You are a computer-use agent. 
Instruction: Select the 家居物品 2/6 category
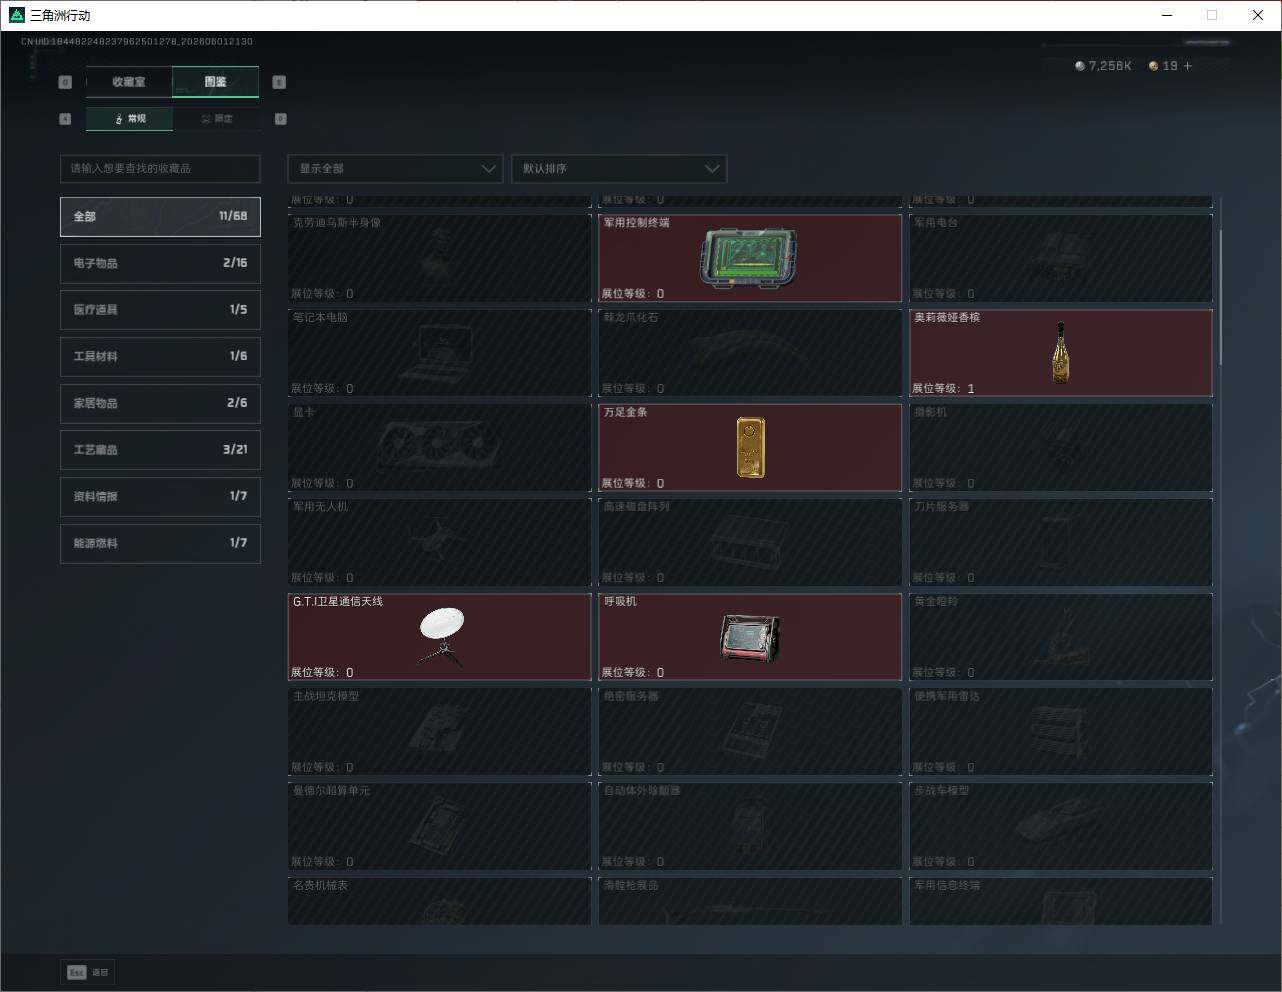(x=160, y=403)
